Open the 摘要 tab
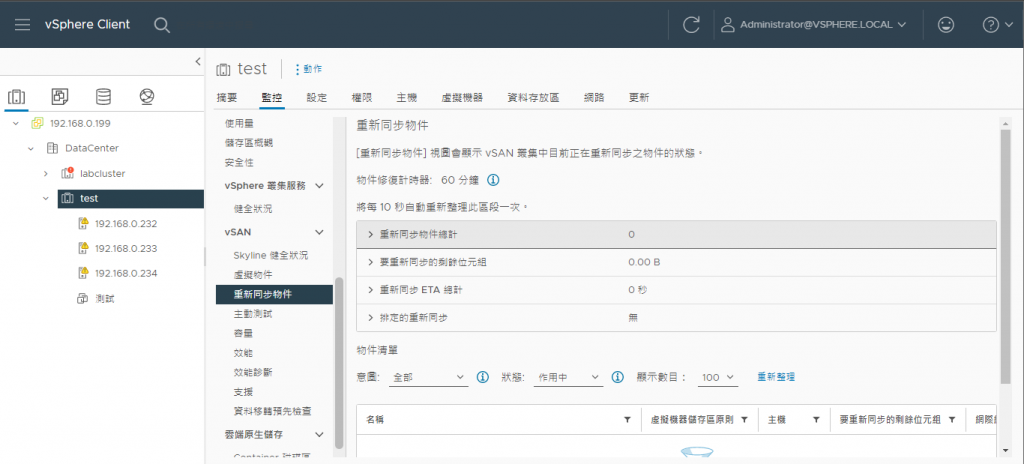The height and width of the screenshot is (464, 1024). point(227,98)
